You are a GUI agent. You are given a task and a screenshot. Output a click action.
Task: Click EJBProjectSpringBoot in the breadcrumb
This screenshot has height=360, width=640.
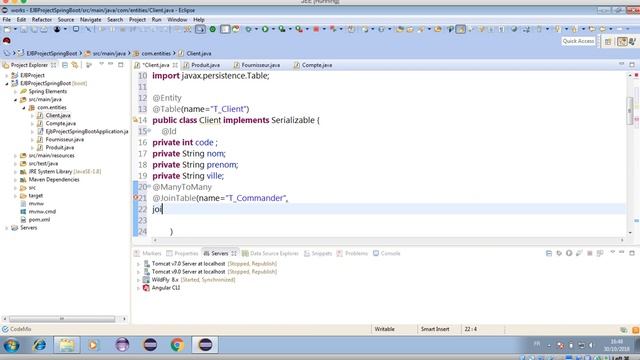(x=51, y=53)
